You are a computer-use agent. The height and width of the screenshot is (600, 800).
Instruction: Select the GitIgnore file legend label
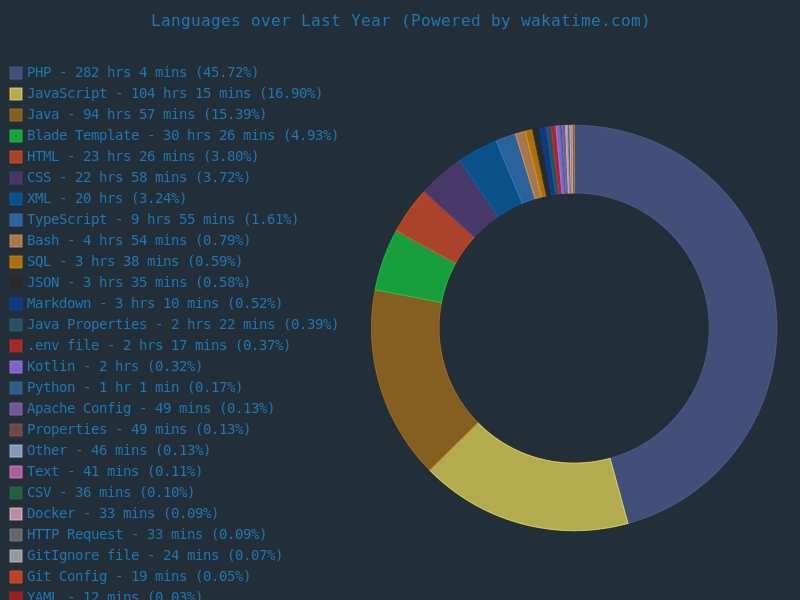[x=155, y=556]
